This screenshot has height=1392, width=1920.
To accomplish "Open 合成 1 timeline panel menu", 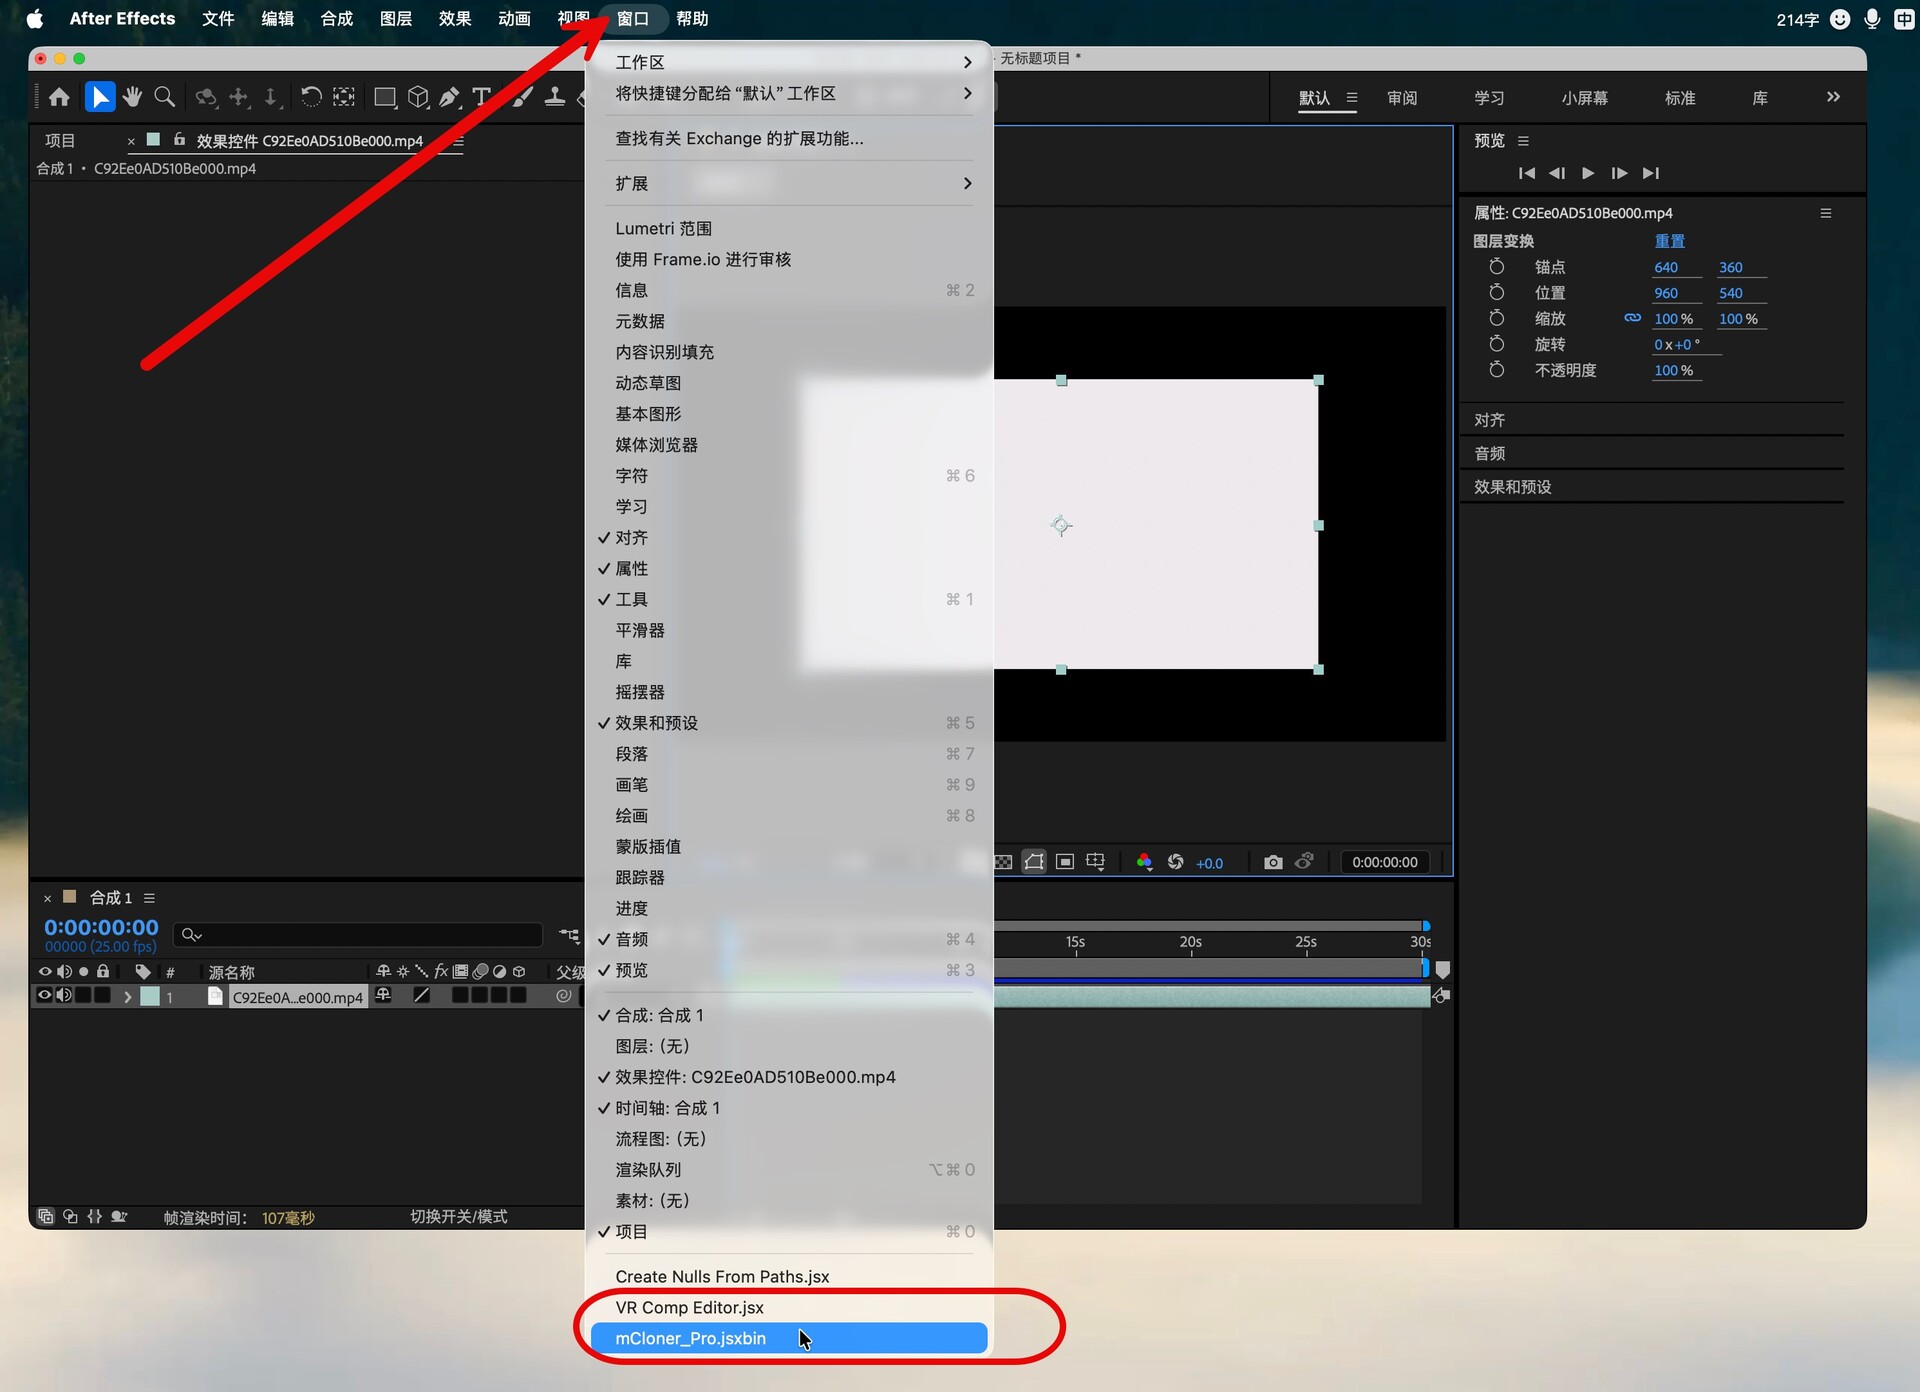I will click(149, 898).
